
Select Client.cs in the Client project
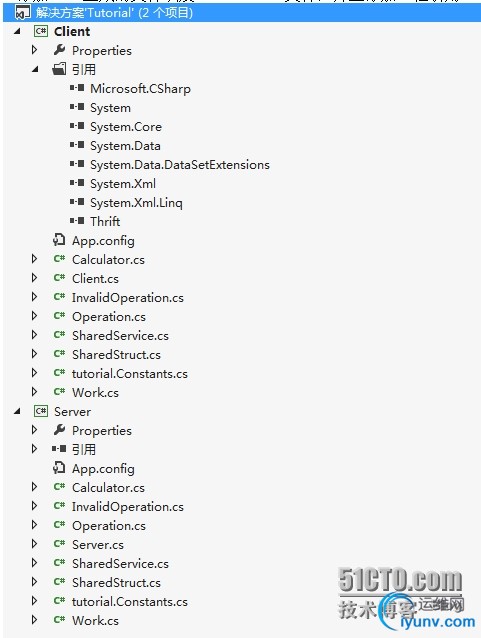pos(95,278)
